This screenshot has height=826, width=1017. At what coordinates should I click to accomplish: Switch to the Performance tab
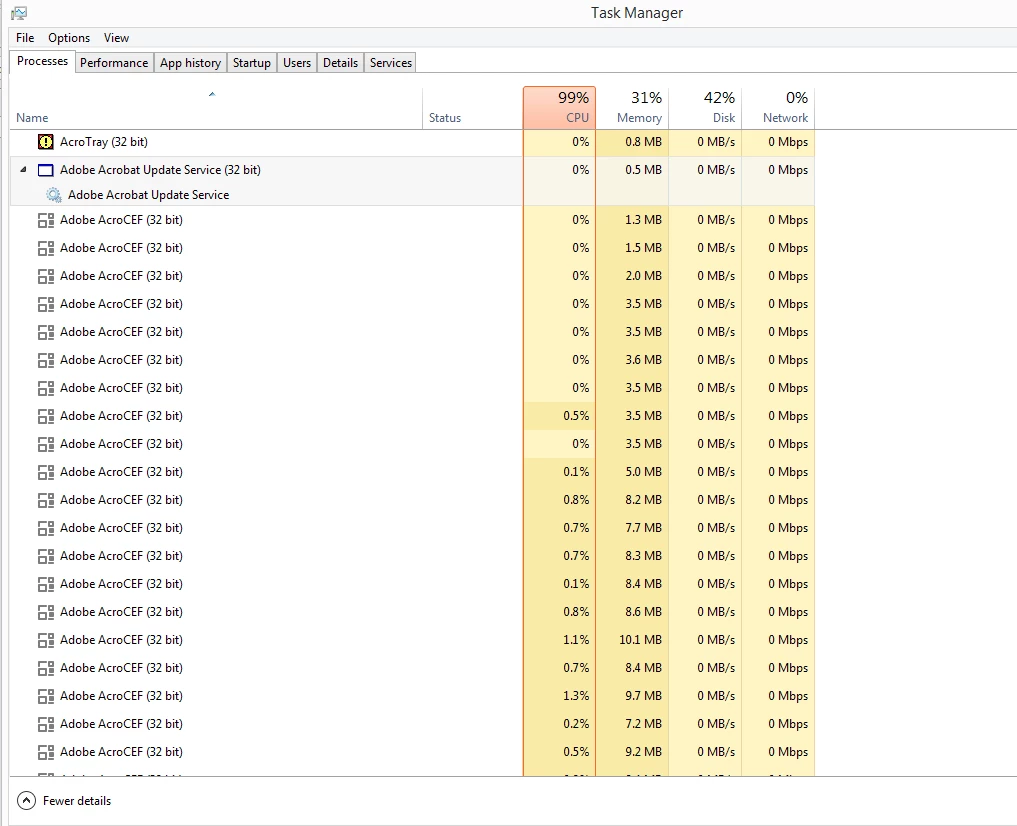114,63
